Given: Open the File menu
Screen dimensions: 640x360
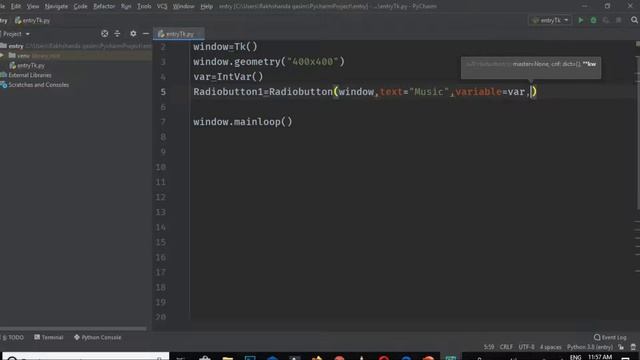Looking at the screenshot, I should 2,6.
